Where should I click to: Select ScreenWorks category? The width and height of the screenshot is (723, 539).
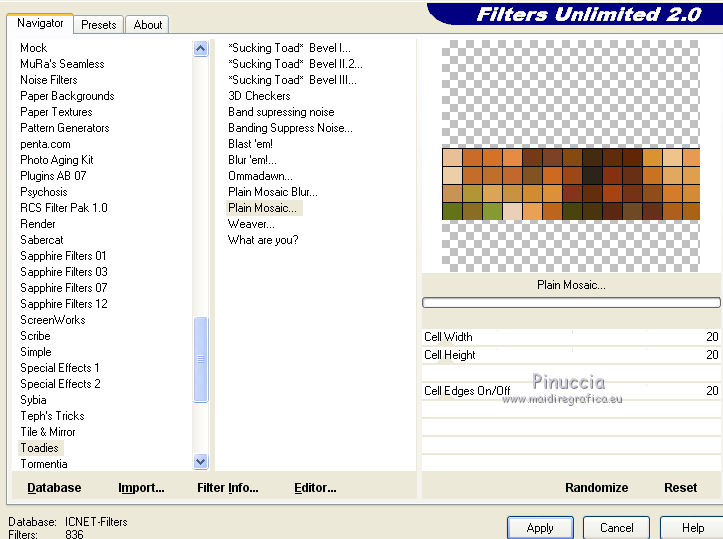(x=53, y=320)
